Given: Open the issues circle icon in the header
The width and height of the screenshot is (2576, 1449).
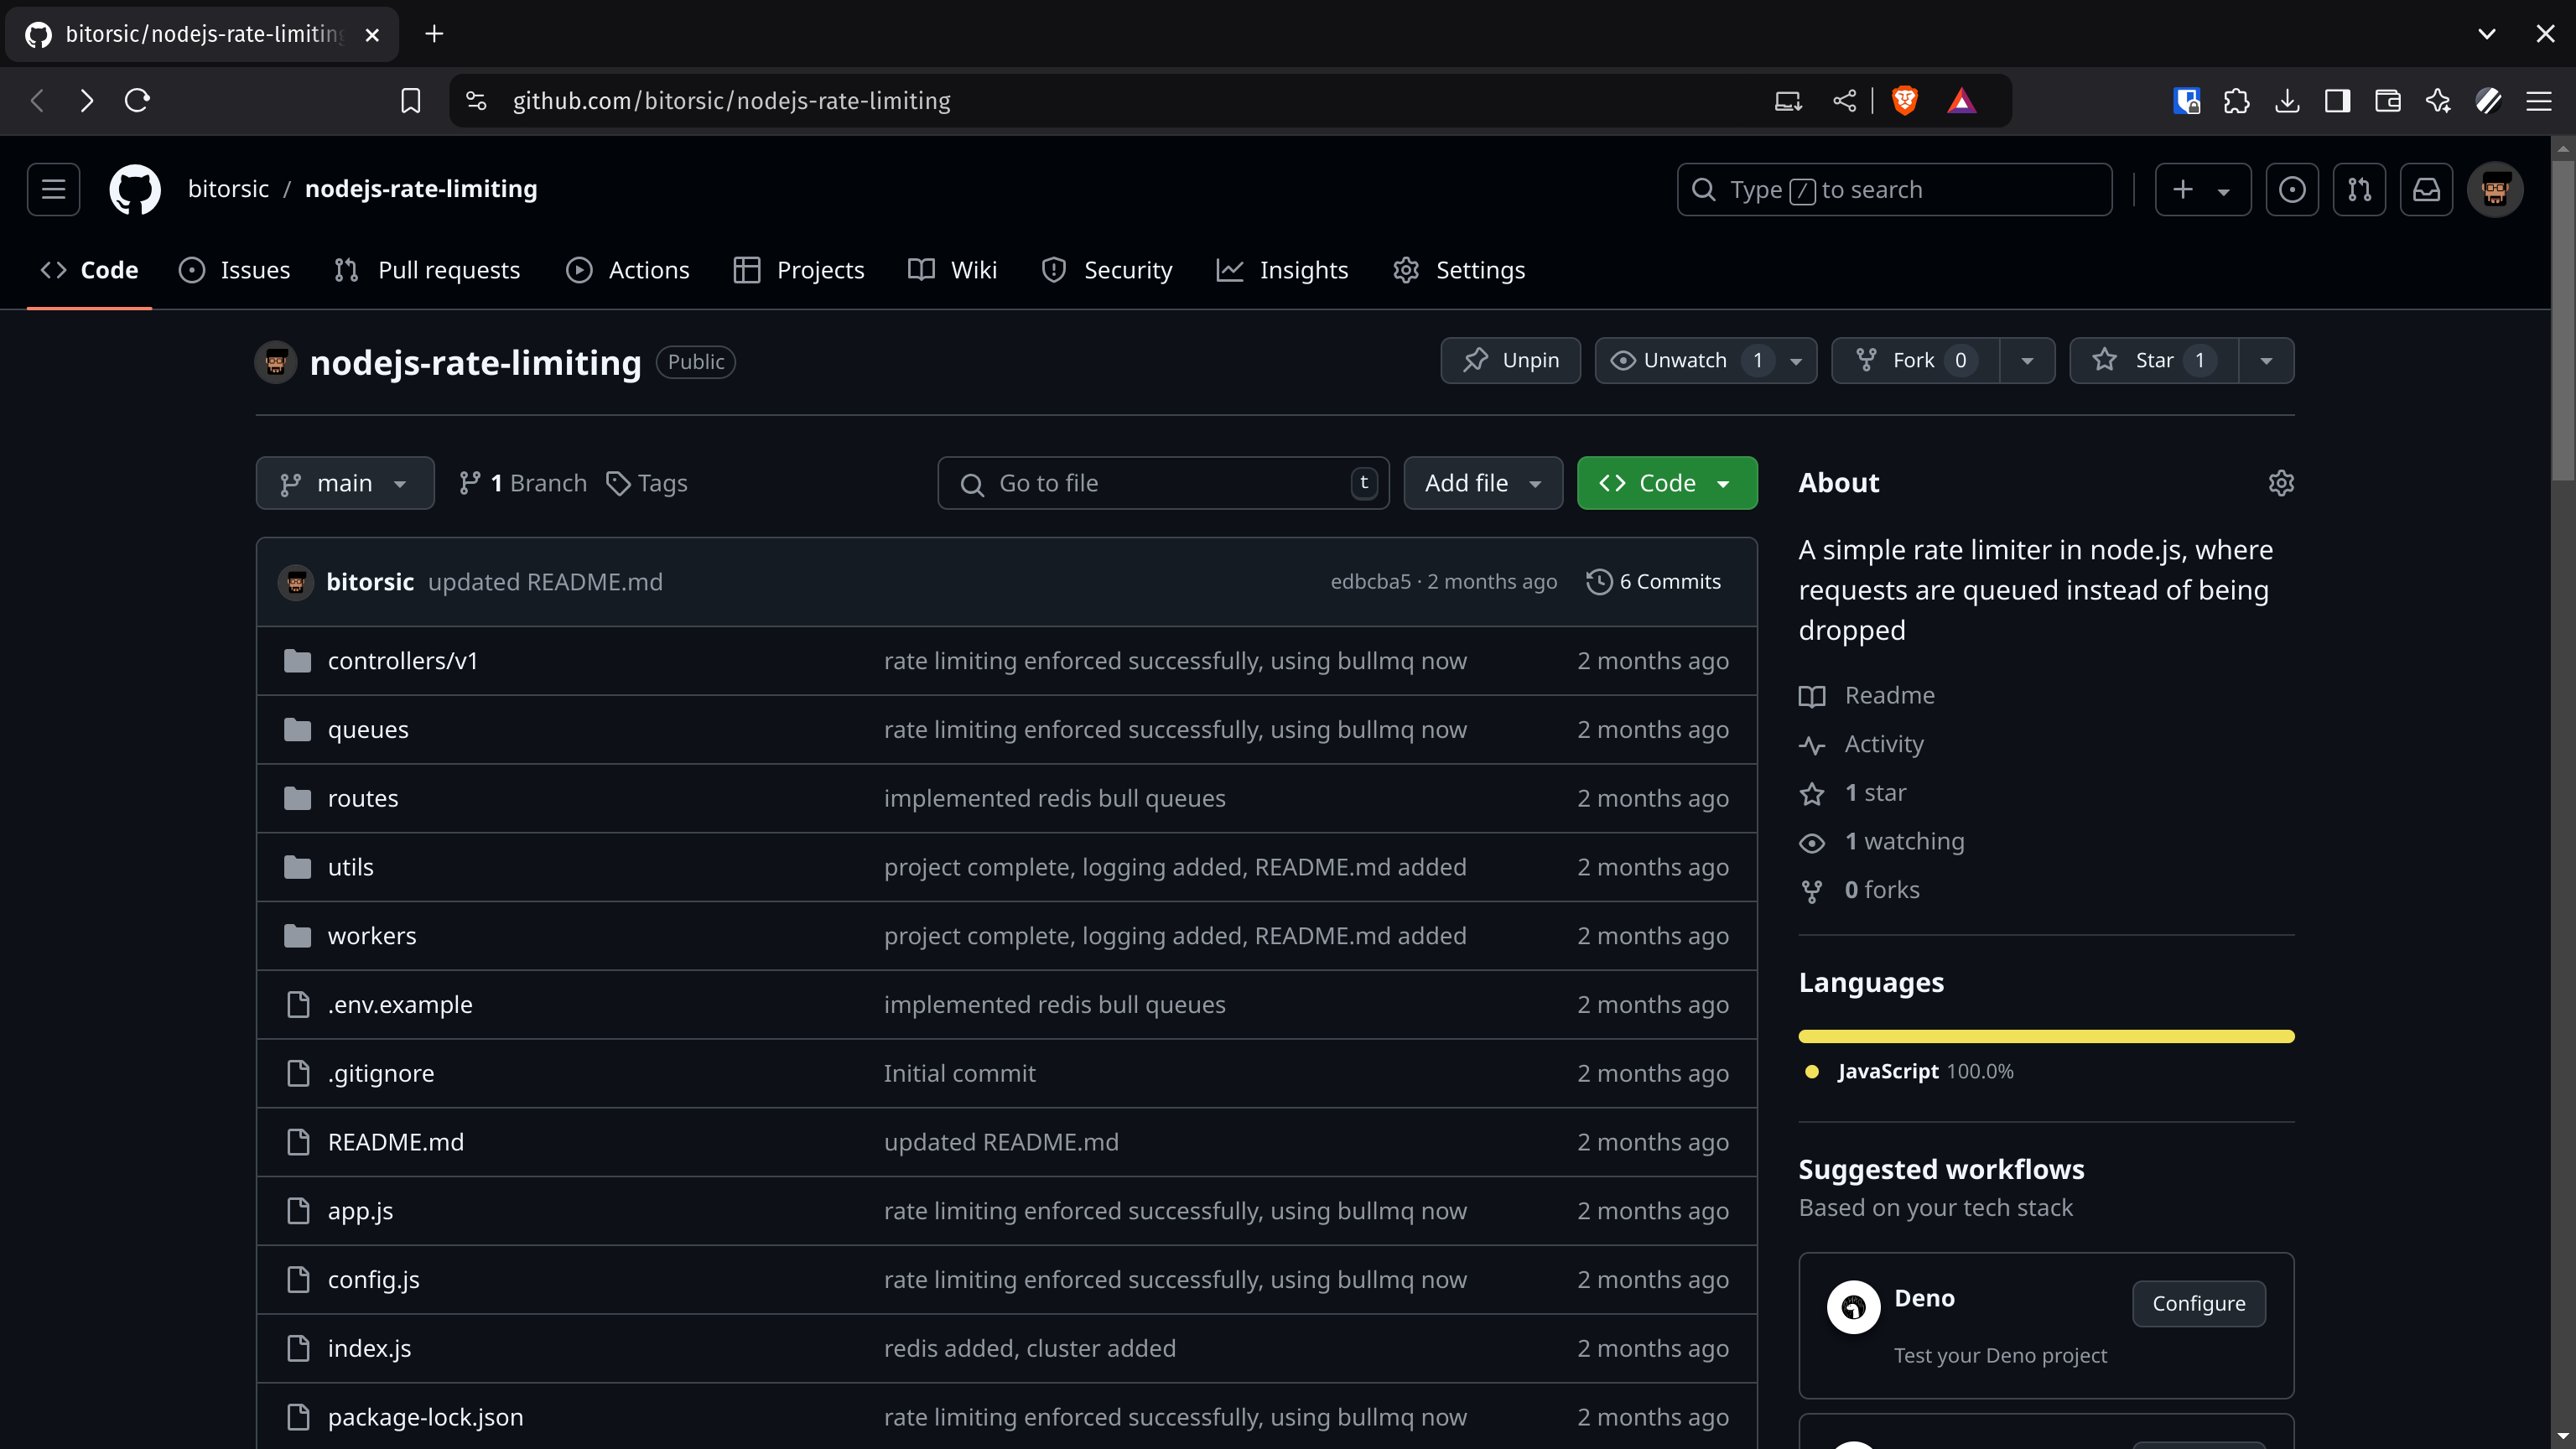Looking at the screenshot, I should click(2292, 189).
